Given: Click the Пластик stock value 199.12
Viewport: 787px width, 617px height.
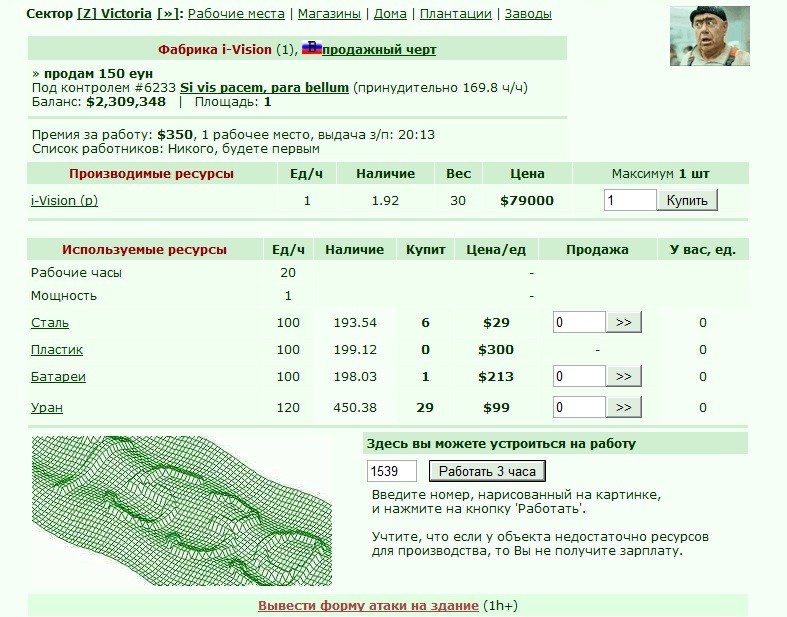Looking at the screenshot, I should click(355, 350).
